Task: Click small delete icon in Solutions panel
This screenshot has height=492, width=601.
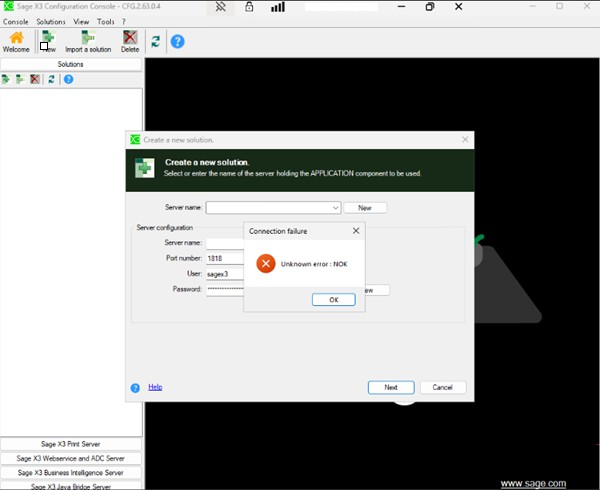Action: click(35, 79)
